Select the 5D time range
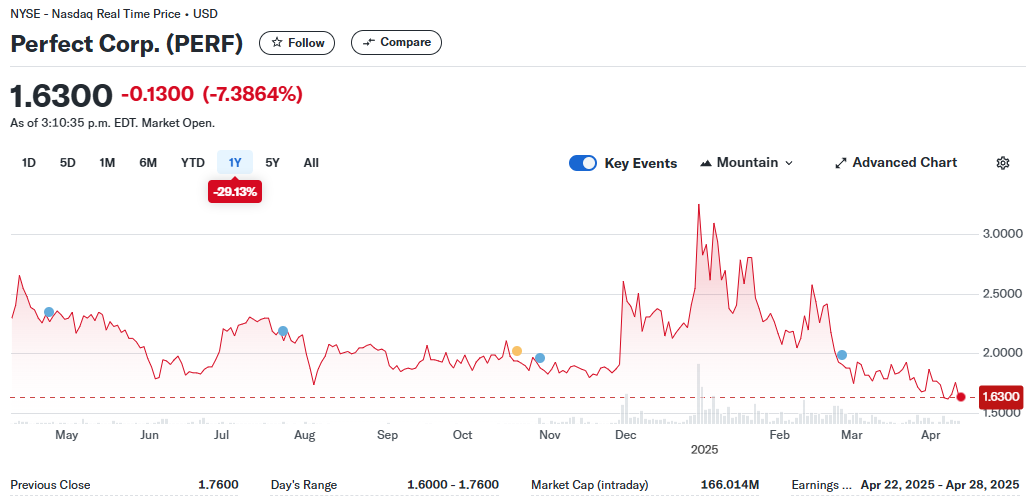 (68, 162)
